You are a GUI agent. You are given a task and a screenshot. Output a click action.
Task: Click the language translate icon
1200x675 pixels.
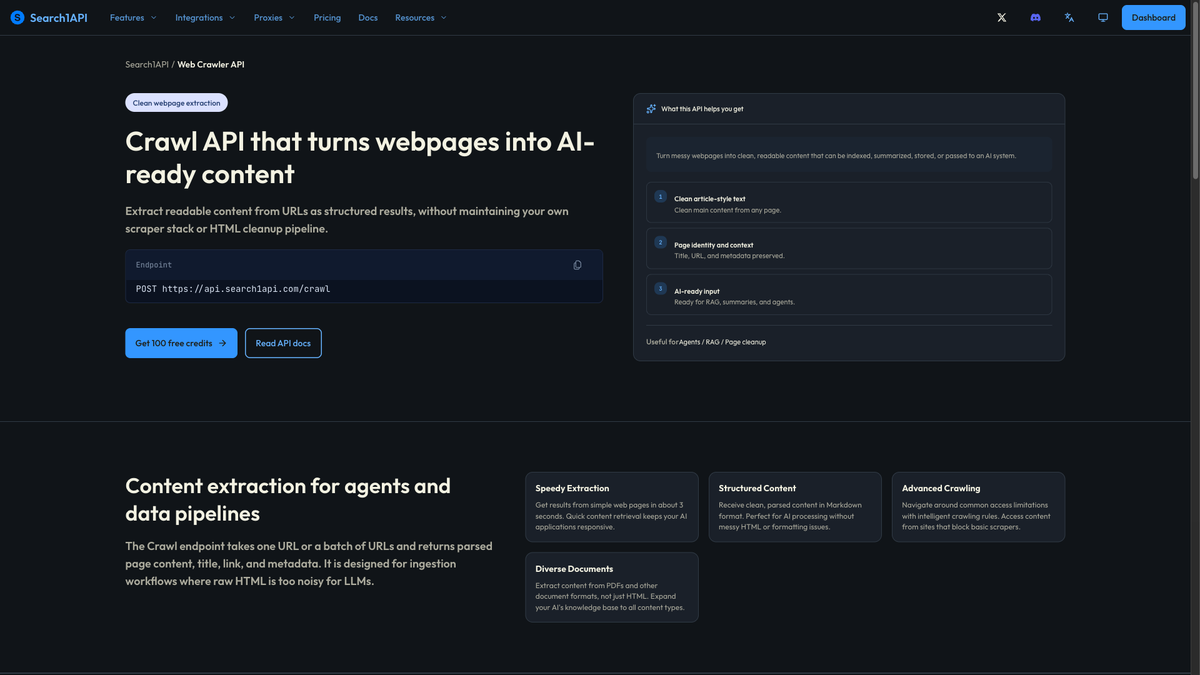coord(1070,17)
